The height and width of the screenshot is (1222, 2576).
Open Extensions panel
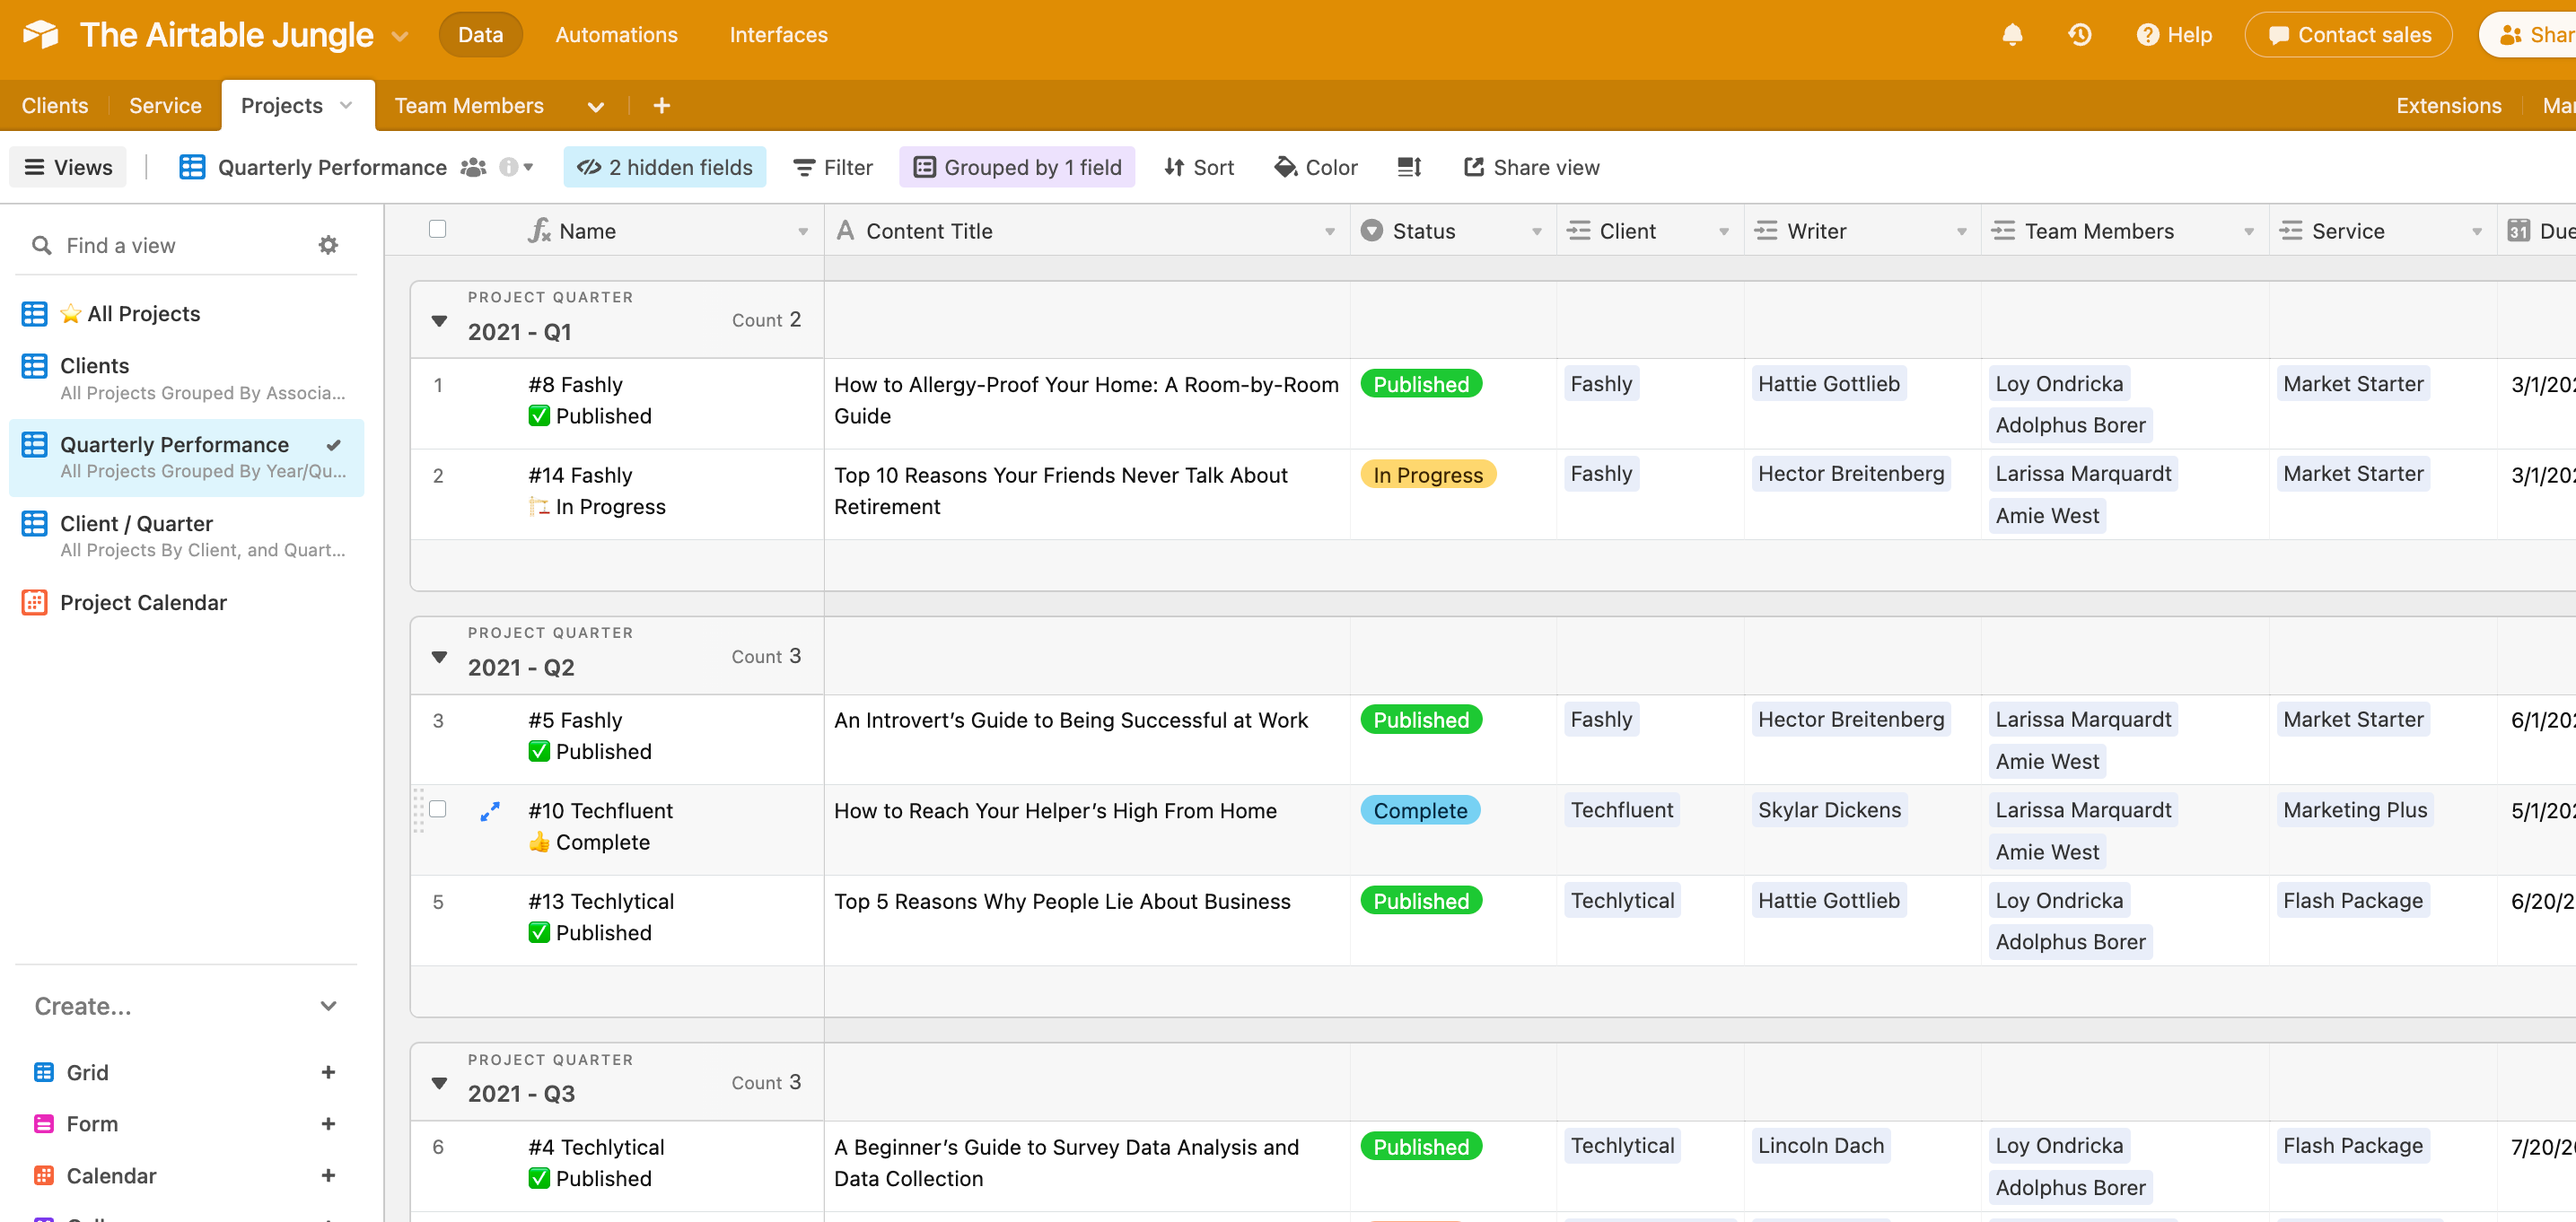[x=2448, y=105]
